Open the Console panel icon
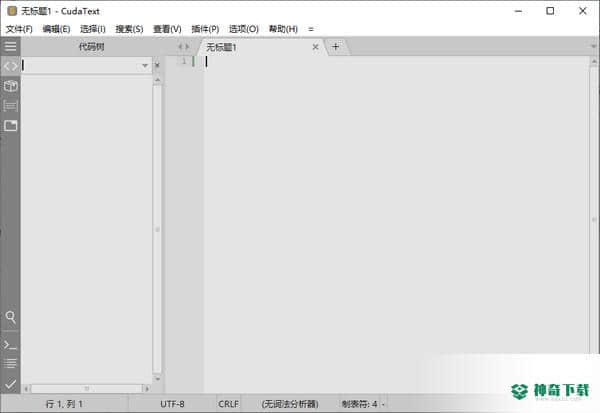The image size is (600, 413). [x=10, y=345]
